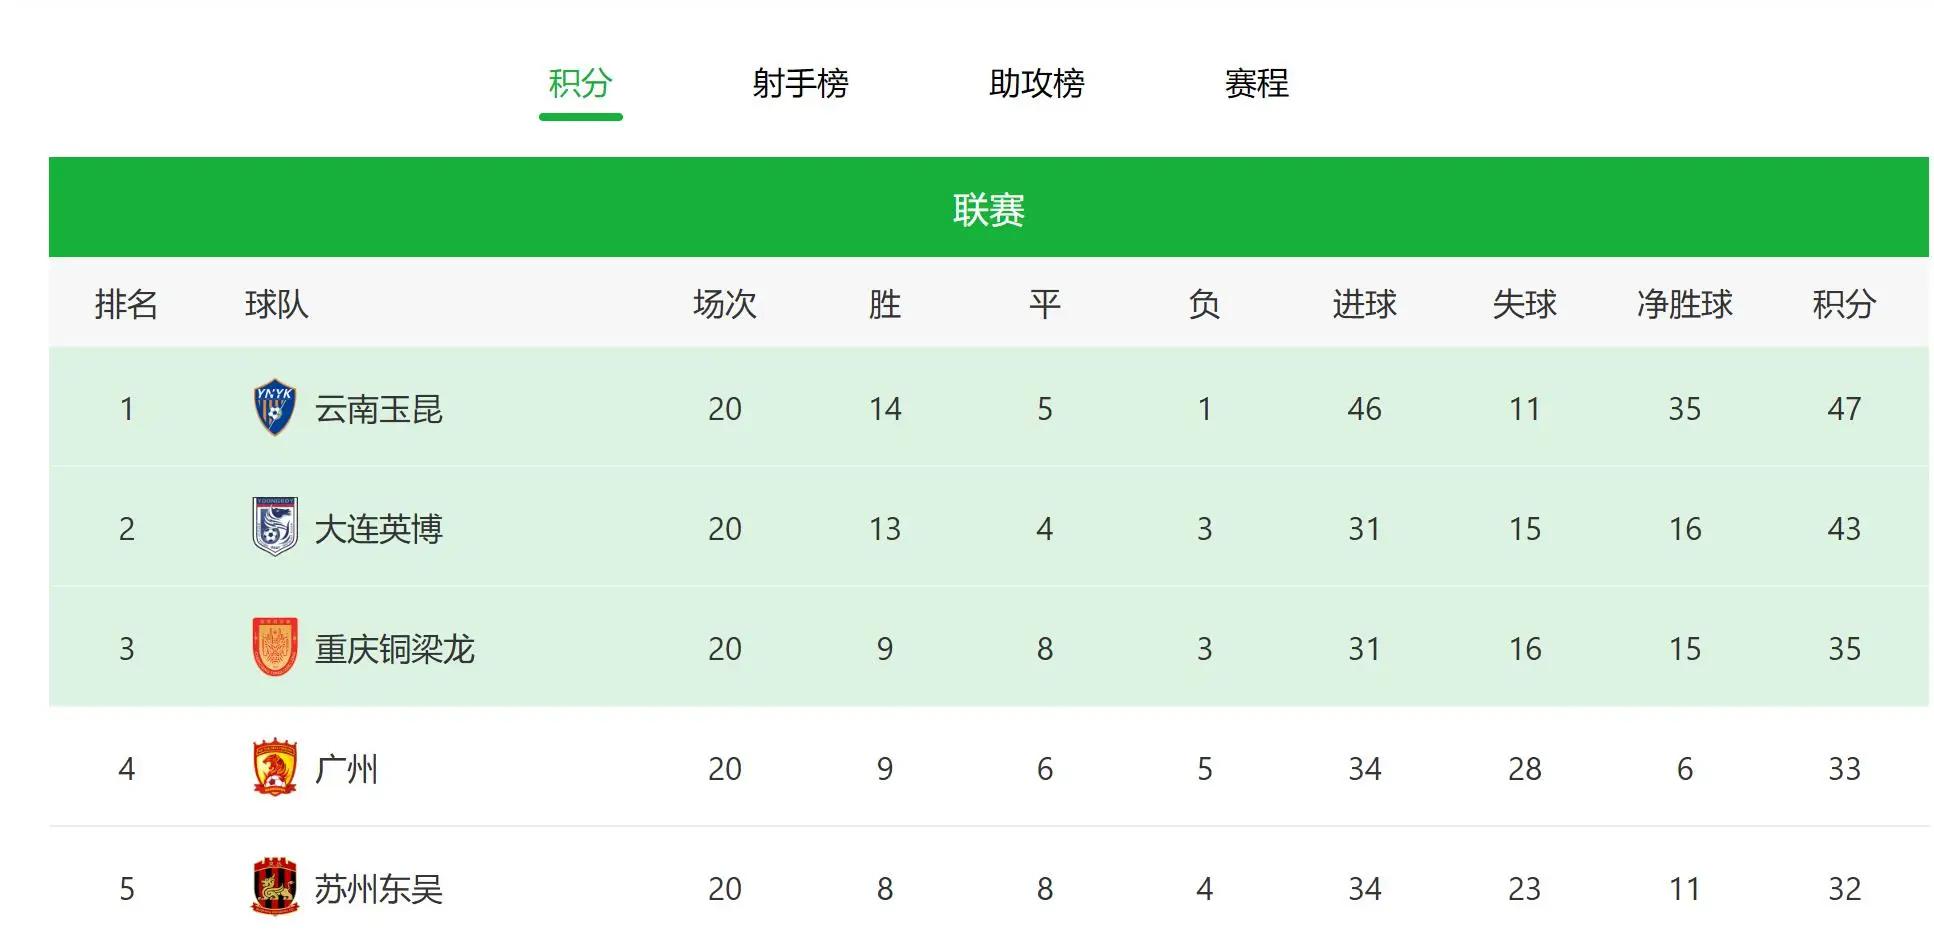Click 云南玉昆's 47 points value
Viewport: 1934px width, 940px height.
coord(1845,409)
